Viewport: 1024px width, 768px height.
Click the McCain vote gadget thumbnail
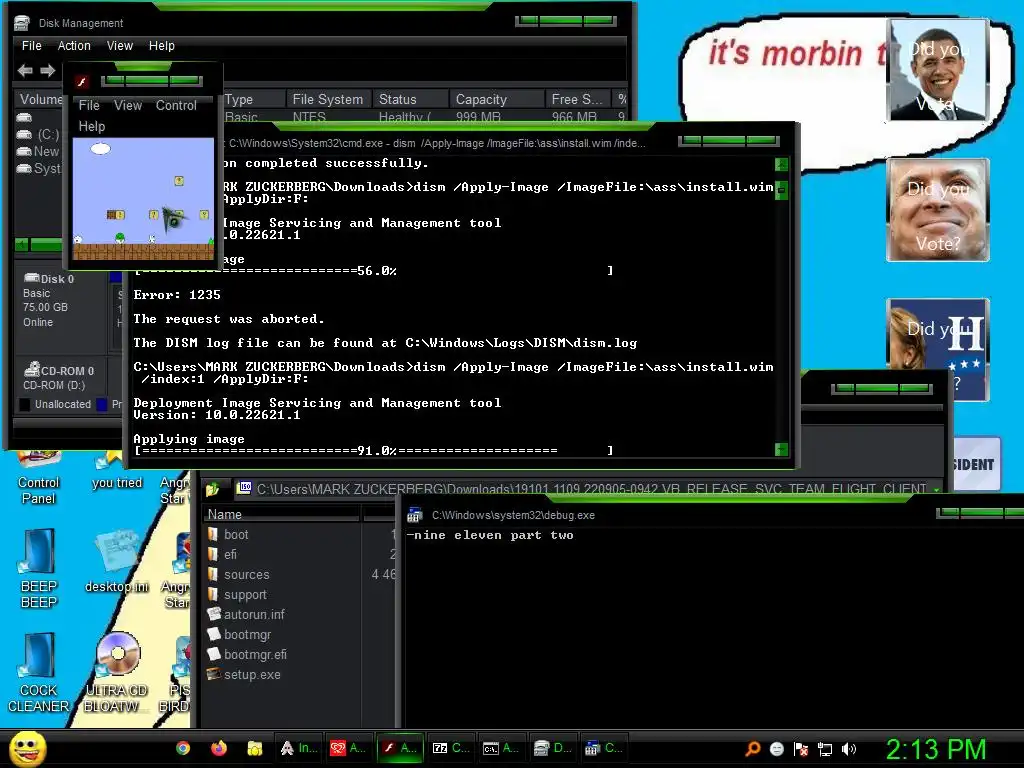(938, 210)
